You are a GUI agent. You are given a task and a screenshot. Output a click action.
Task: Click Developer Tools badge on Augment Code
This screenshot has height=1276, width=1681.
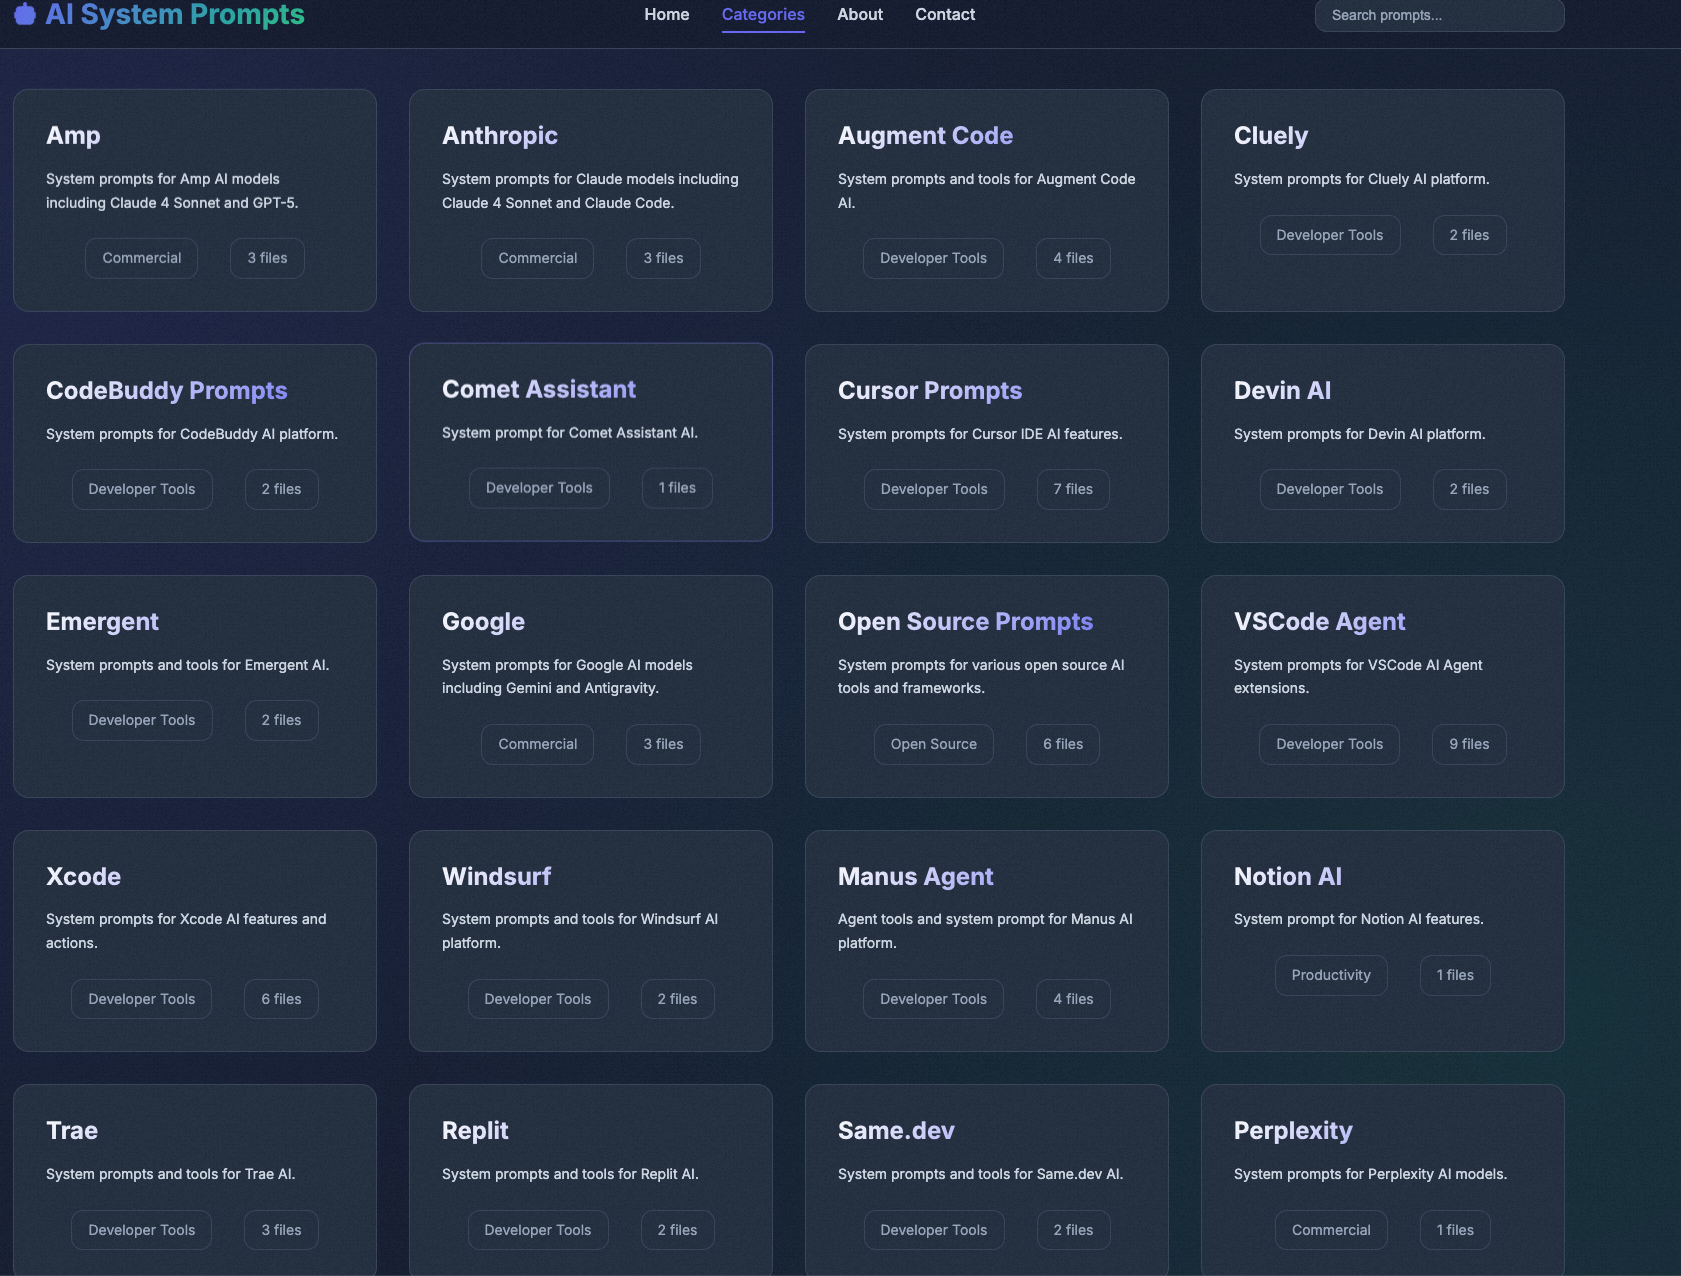click(x=932, y=258)
